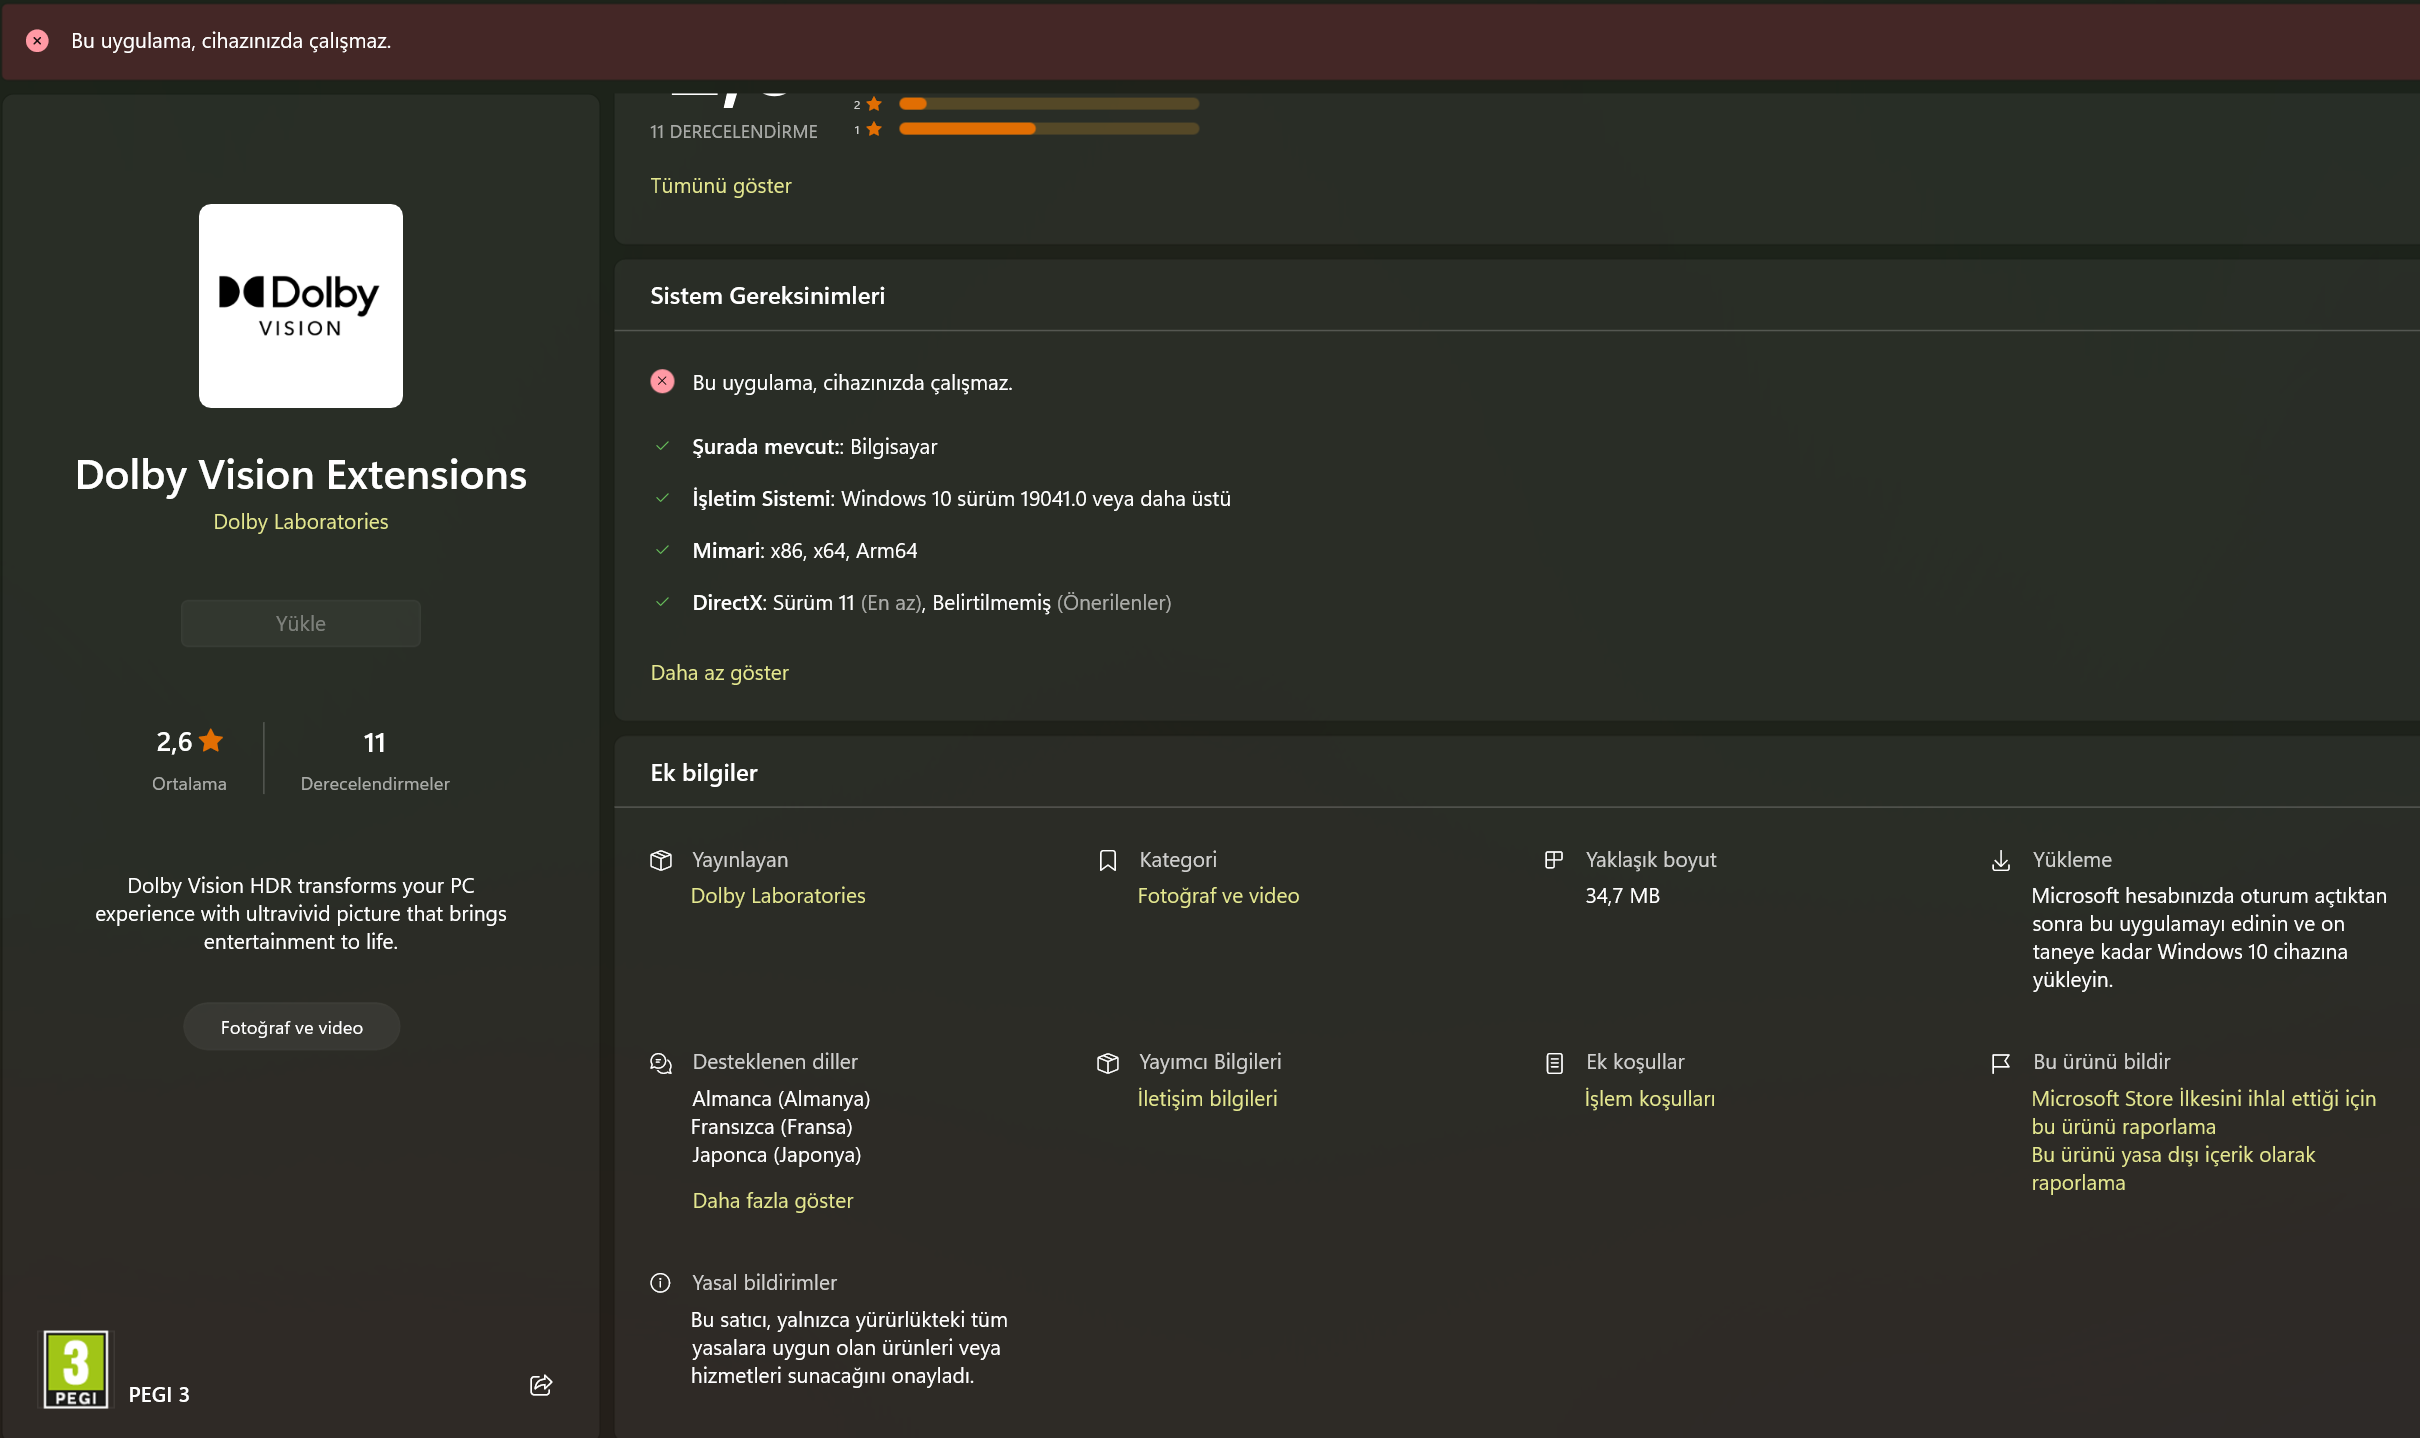Click the Dolby Vision app logo

[301, 306]
